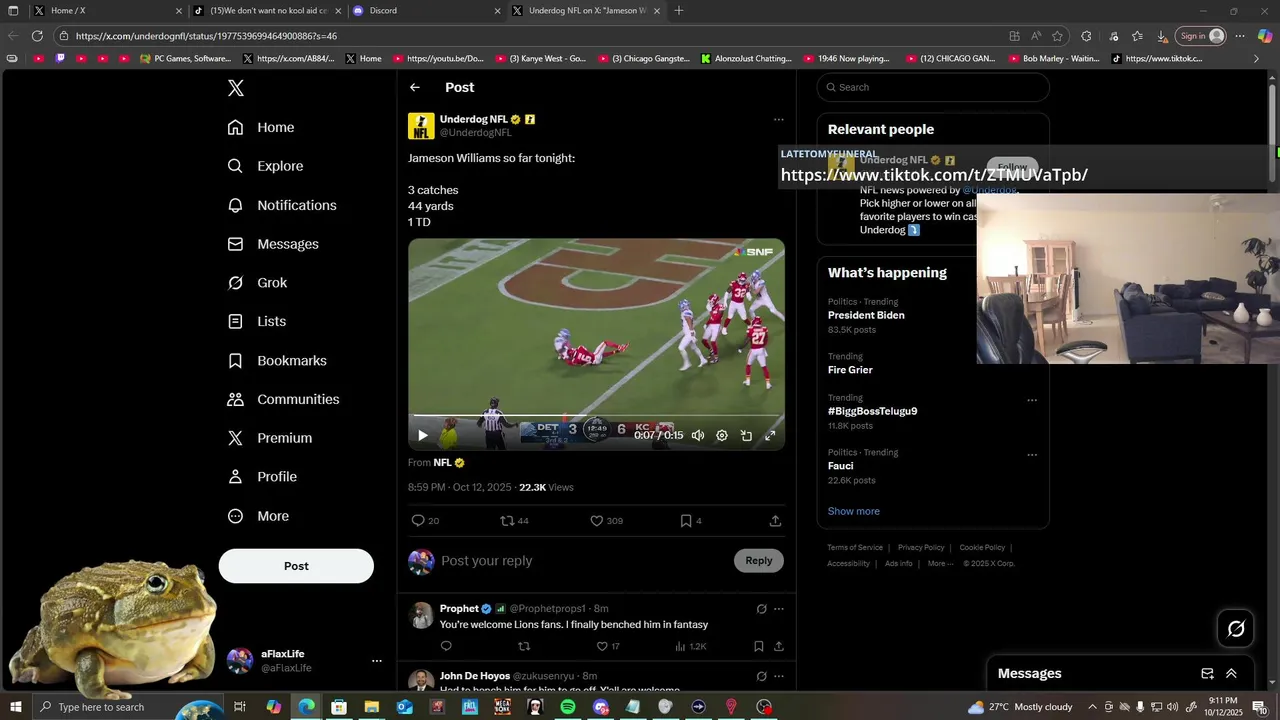Reply to post with 20 comments icon
Screen dimensions: 1280x720
point(425,521)
